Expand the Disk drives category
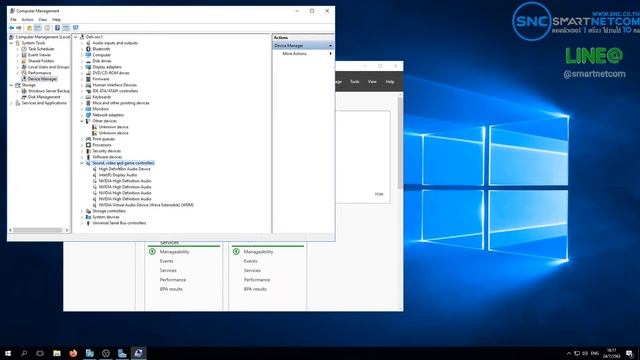This screenshot has width=640, height=360. [82, 61]
